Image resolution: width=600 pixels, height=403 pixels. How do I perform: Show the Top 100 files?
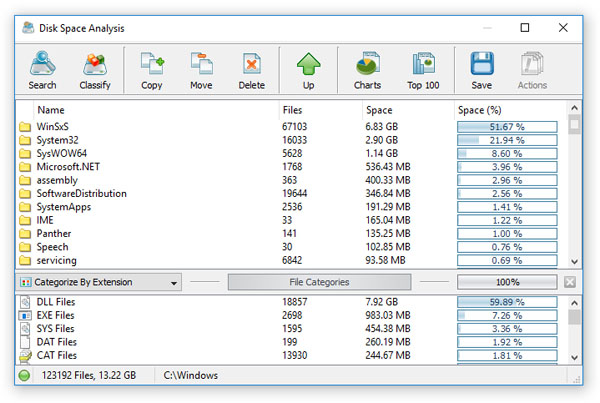[423, 70]
